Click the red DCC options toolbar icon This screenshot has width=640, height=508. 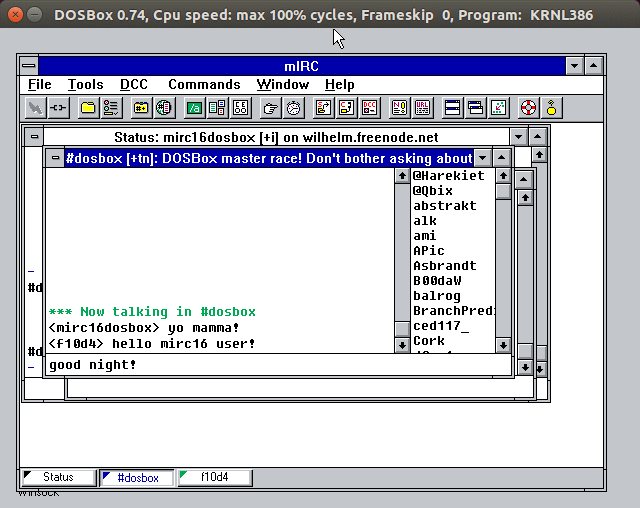tap(368, 107)
